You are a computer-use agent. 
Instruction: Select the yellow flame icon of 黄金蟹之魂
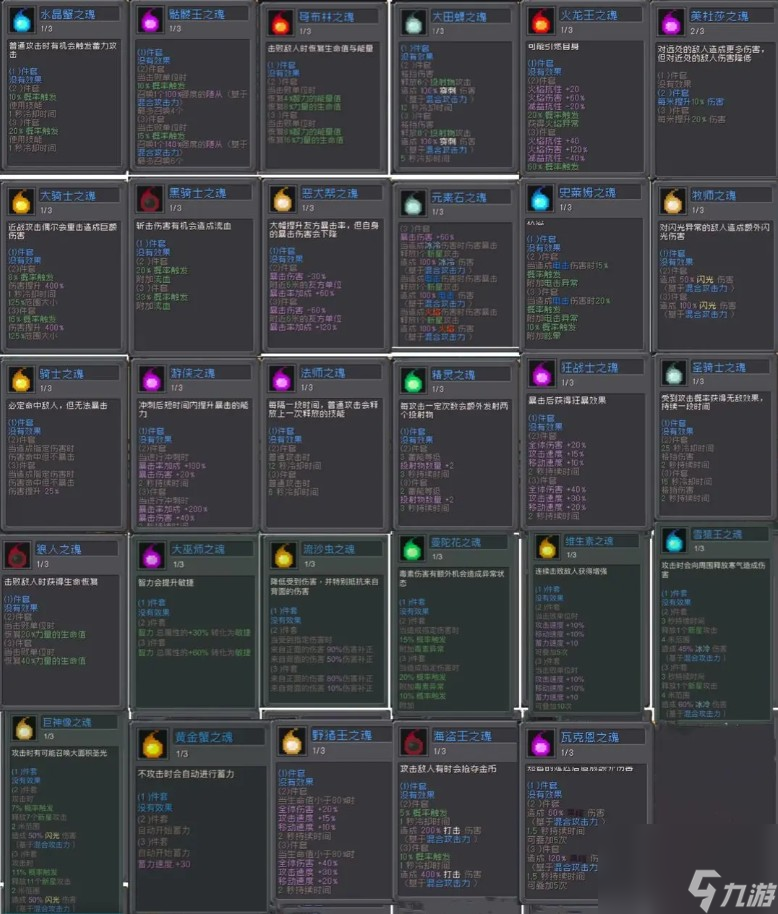tap(153, 745)
